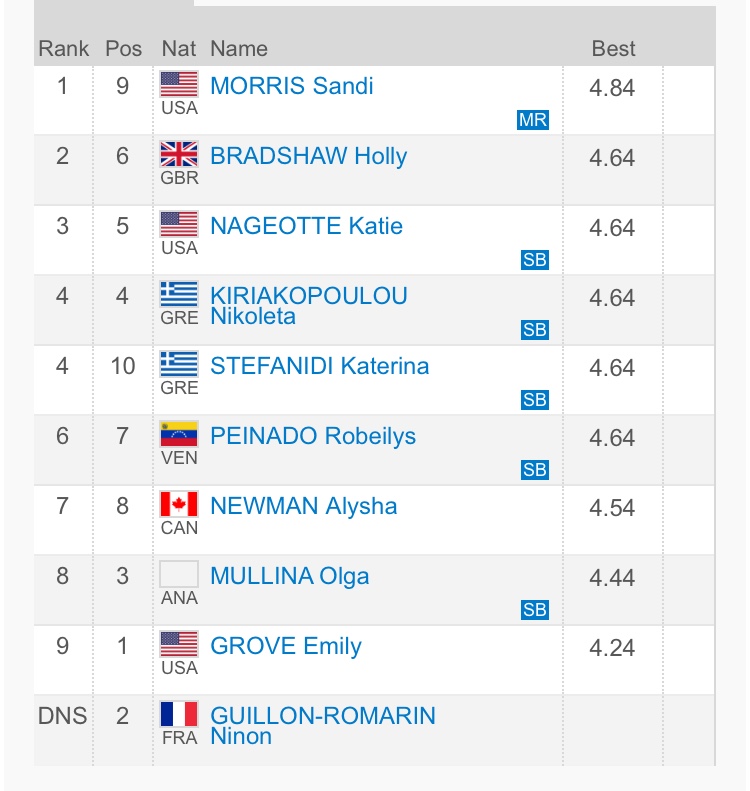The image size is (750, 791).
Task: Click the SB badge in Peinado's row
Action: click(x=535, y=470)
